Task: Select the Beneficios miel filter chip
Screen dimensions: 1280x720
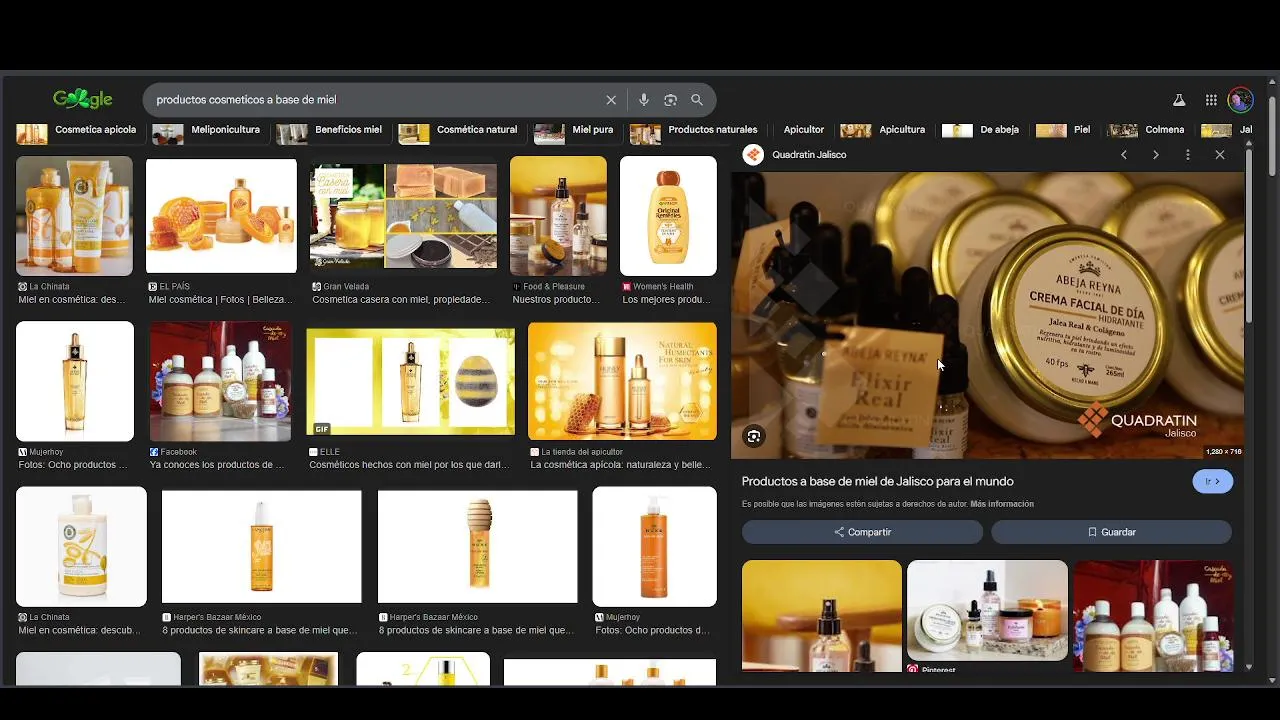Action: (331, 130)
